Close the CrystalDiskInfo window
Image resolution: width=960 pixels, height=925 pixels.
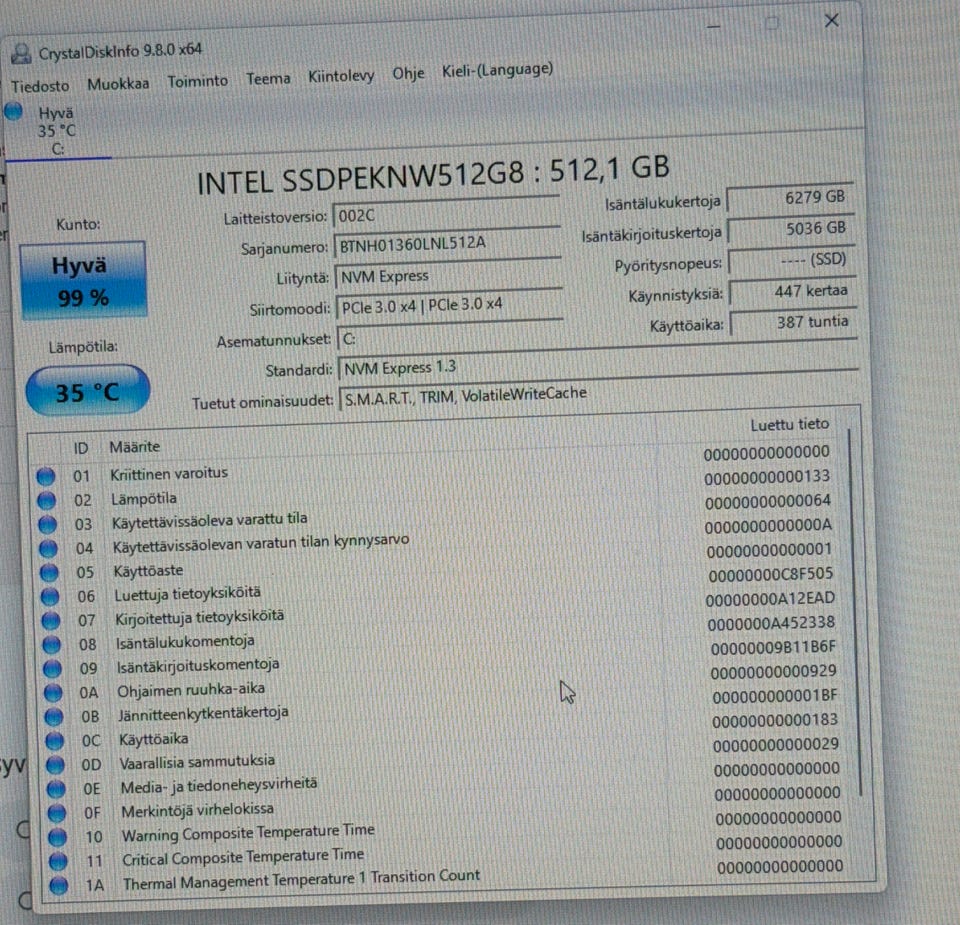(x=831, y=21)
